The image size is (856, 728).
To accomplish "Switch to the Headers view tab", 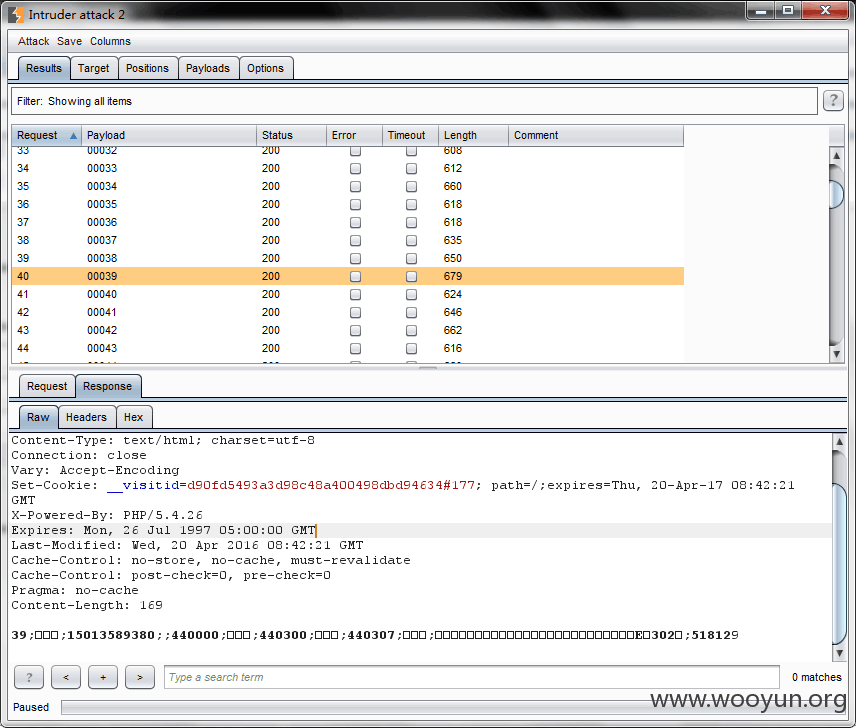I will tap(86, 417).
